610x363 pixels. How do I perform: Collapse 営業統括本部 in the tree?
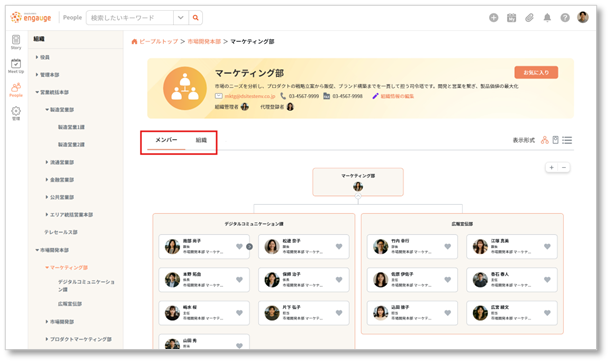tap(37, 92)
